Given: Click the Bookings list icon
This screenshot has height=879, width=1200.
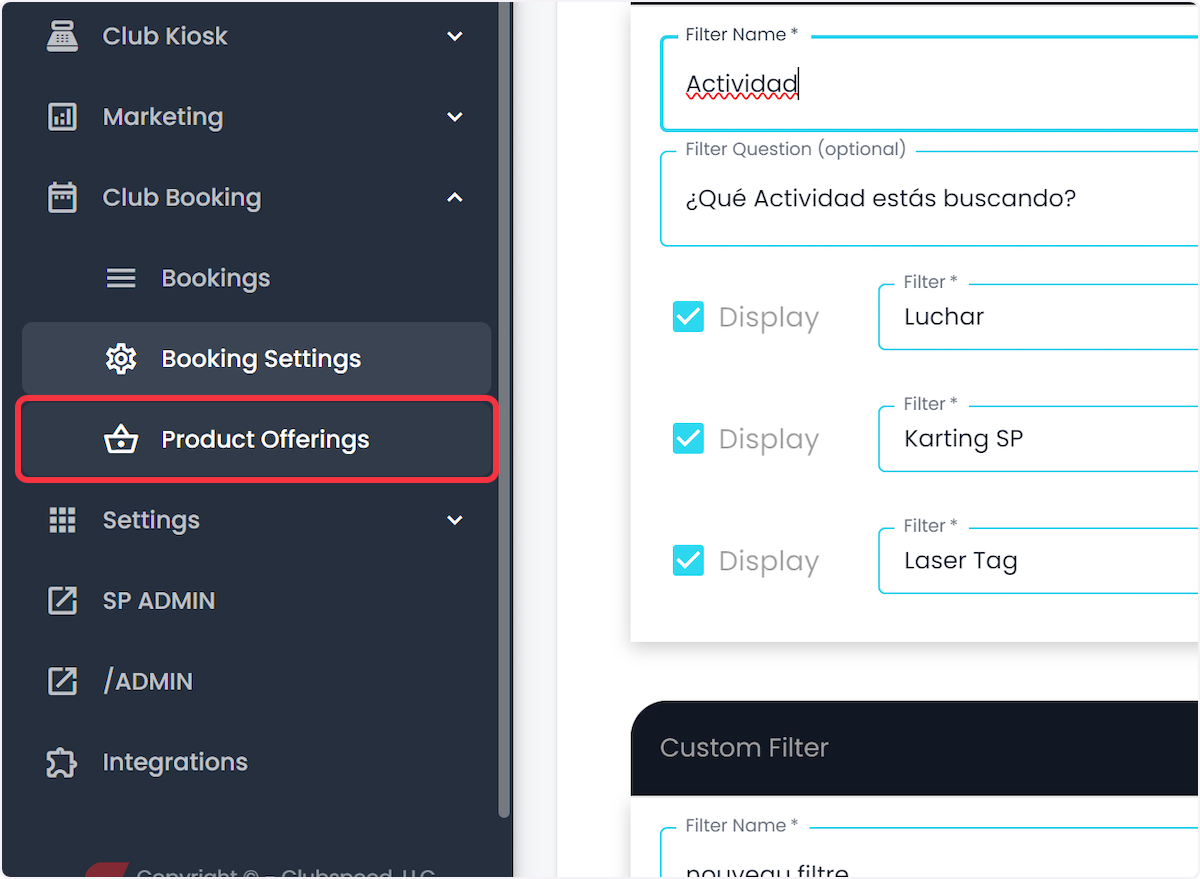Looking at the screenshot, I should pos(121,278).
